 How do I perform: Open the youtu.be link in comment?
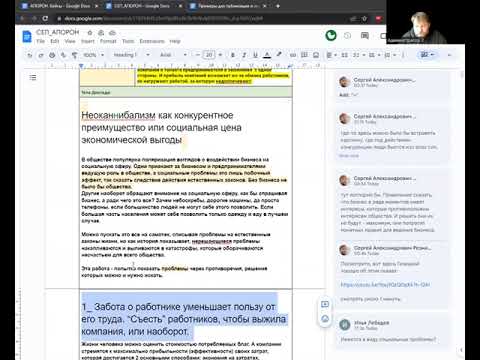coord(385,285)
